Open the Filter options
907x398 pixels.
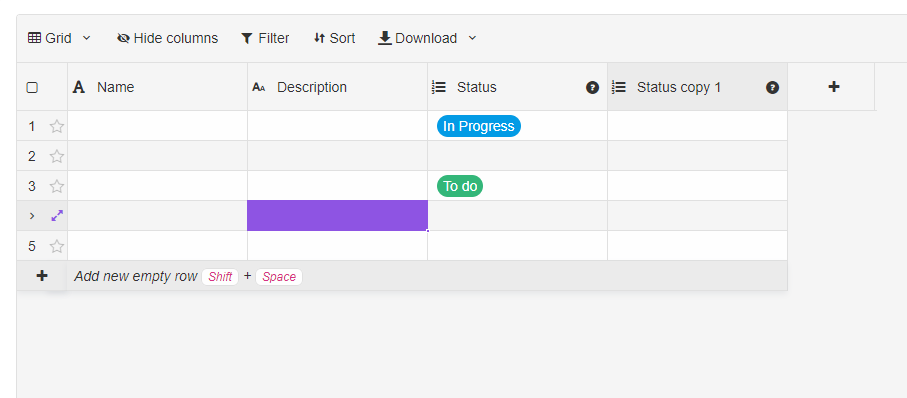(x=265, y=38)
